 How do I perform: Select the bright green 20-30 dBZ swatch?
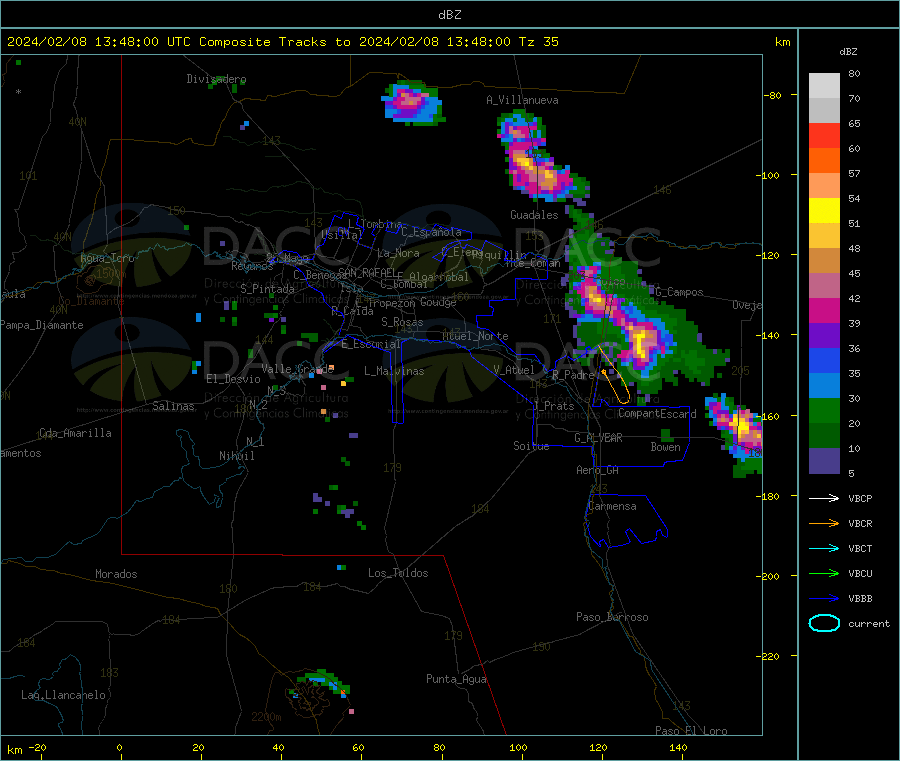point(824,411)
